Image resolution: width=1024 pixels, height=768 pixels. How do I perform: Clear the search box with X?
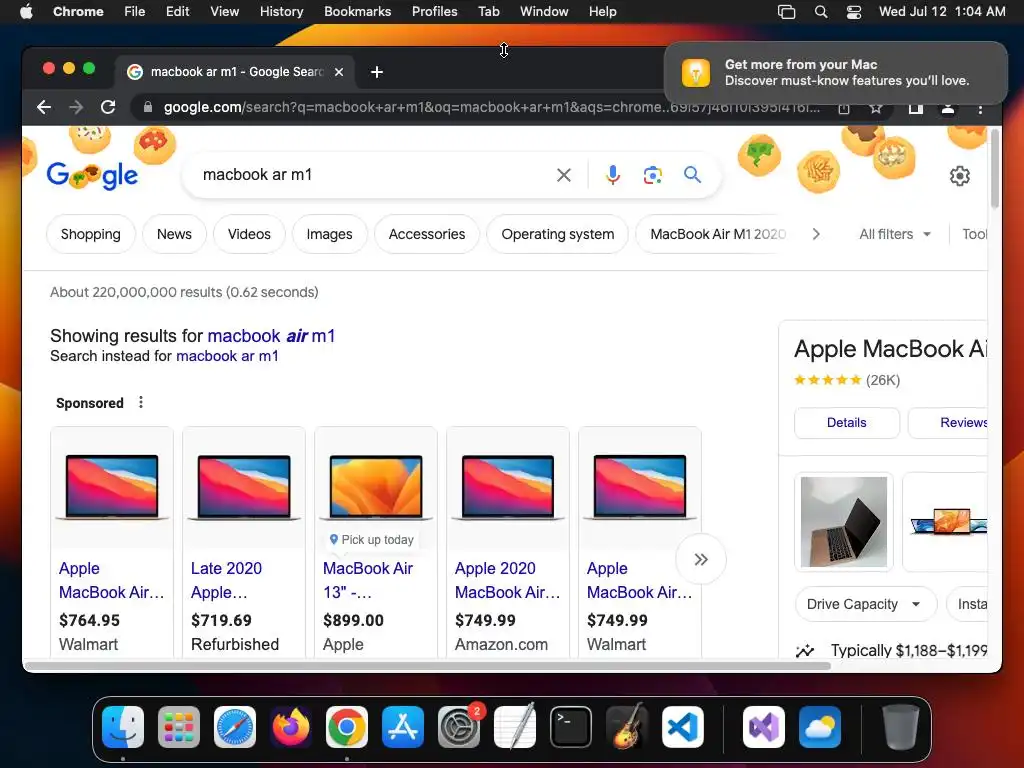point(564,175)
